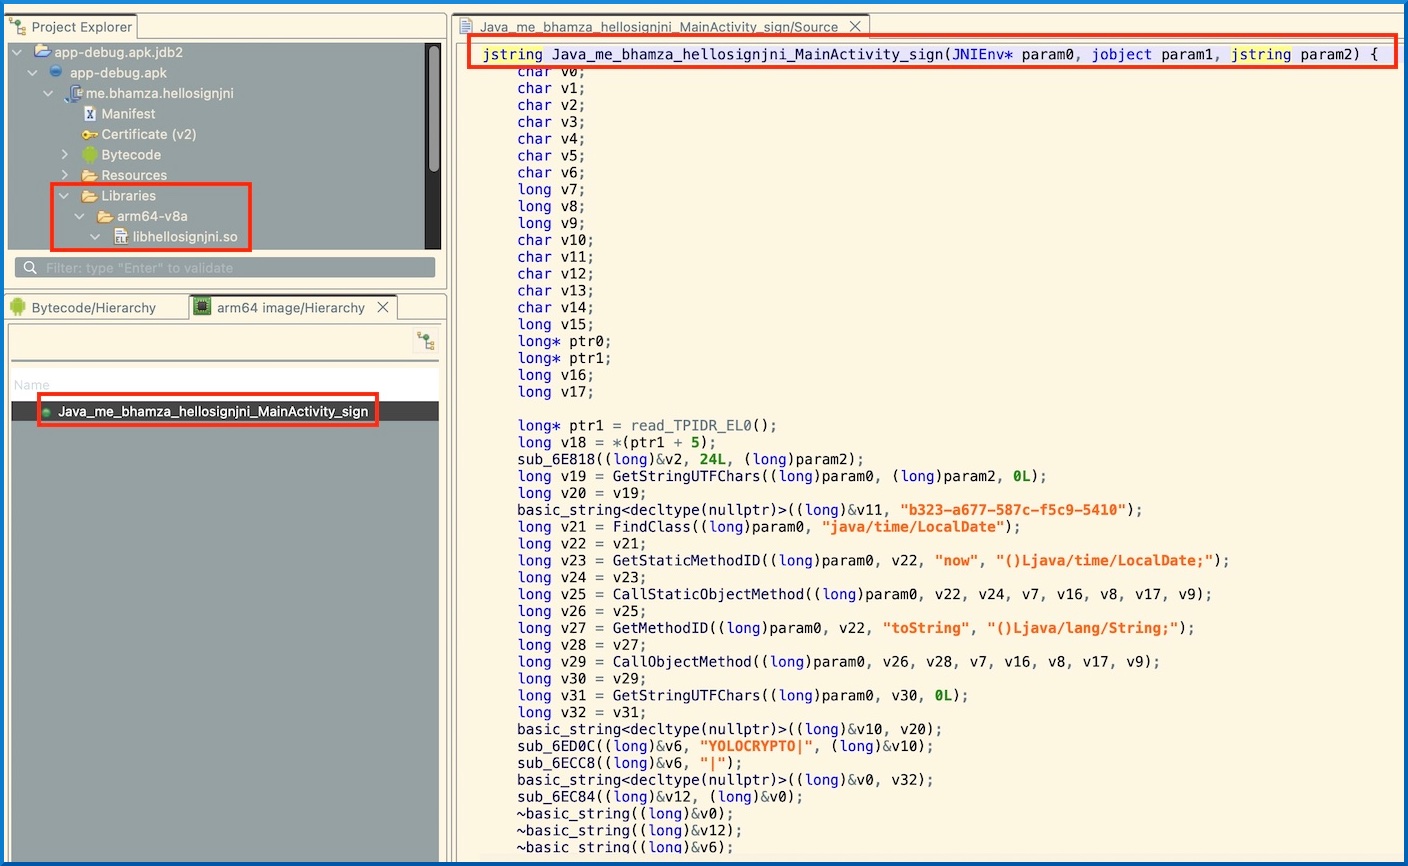
Task: Click the Name column header
Action: click(x=32, y=385)
